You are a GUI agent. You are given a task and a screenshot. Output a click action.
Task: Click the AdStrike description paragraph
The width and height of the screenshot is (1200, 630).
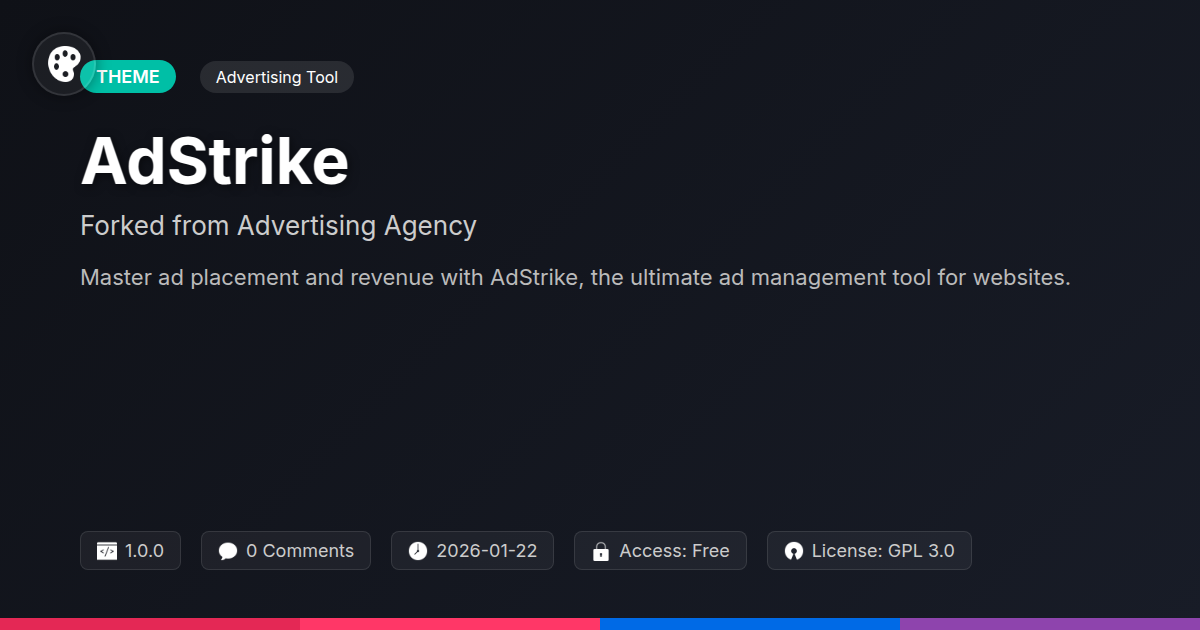575,277
